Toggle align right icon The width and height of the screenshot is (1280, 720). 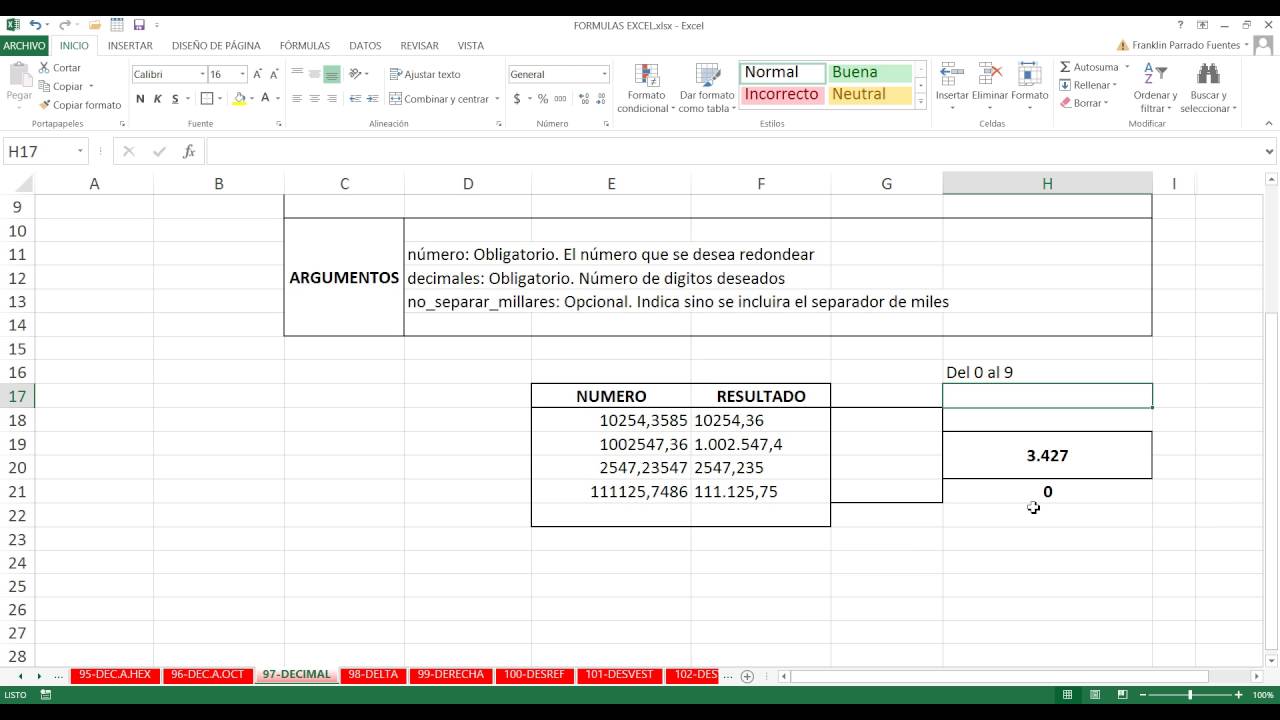[332, 99]
